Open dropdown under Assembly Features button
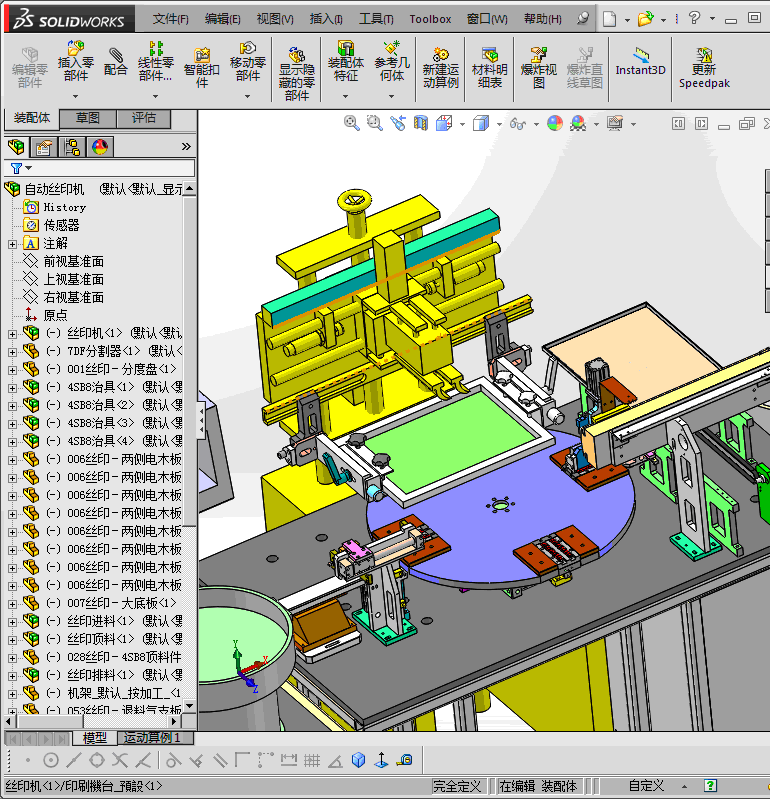 click(x=346, y=96)
